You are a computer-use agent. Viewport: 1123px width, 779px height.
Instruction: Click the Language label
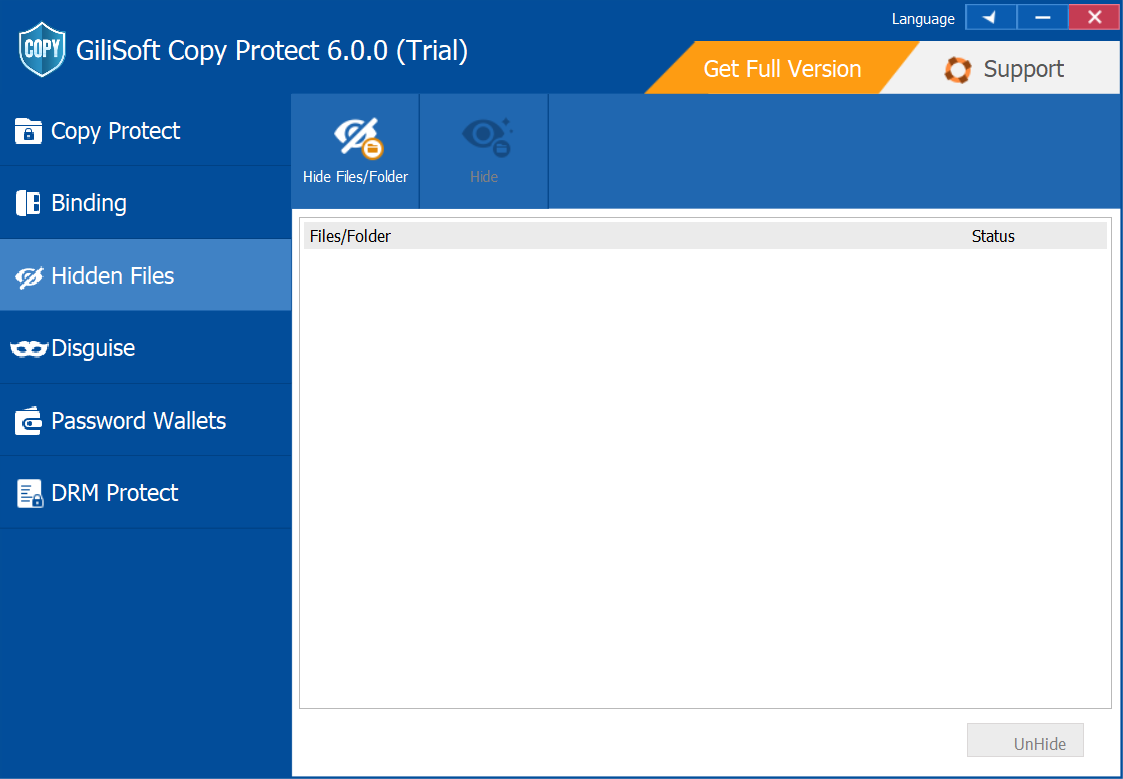pos(922,19)
